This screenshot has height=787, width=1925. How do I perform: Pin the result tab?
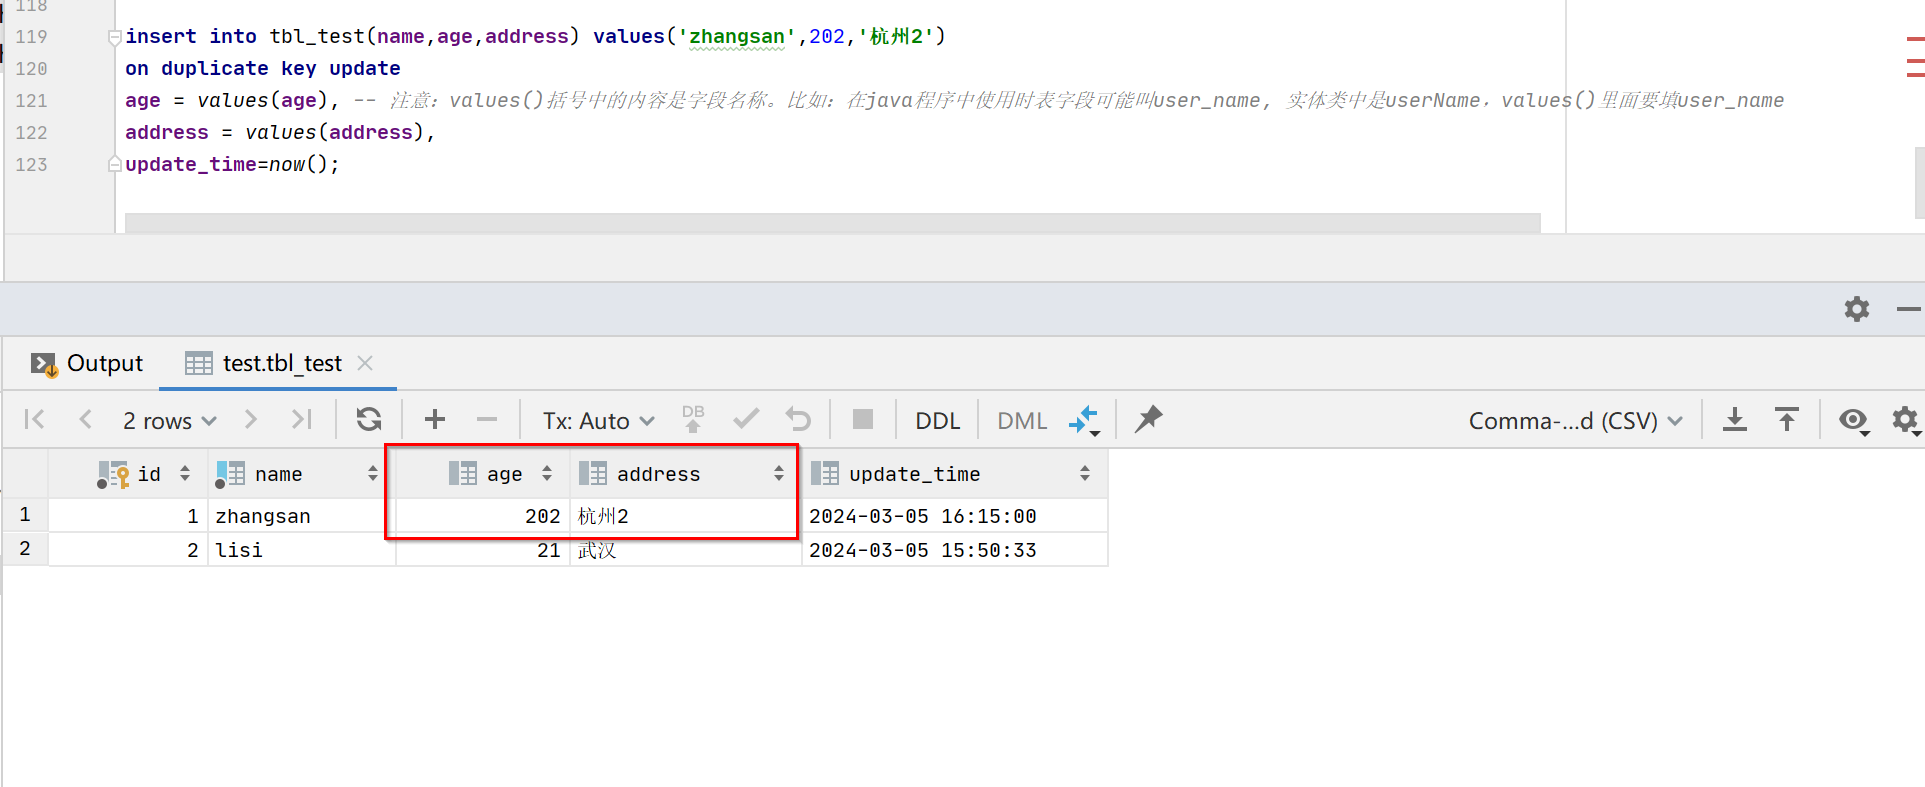click(1149, 419)
